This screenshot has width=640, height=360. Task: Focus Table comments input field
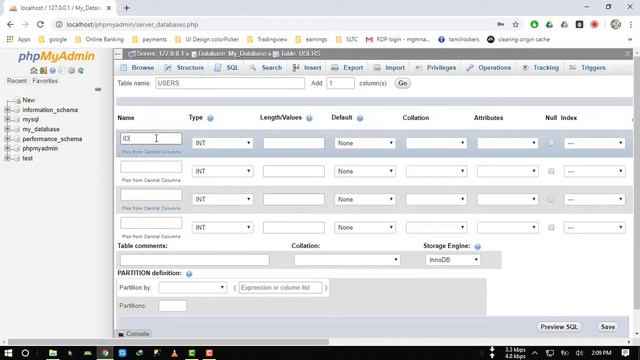(195, 260)
